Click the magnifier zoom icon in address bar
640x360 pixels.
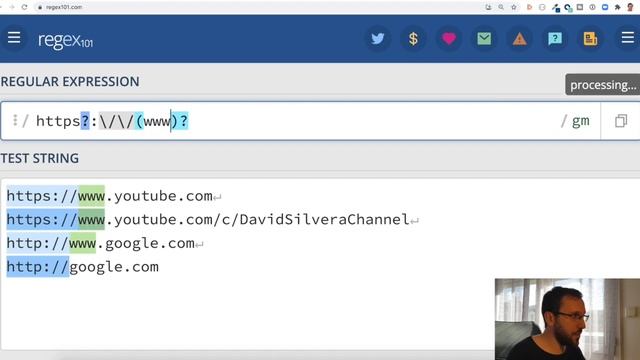pos(501,7)
